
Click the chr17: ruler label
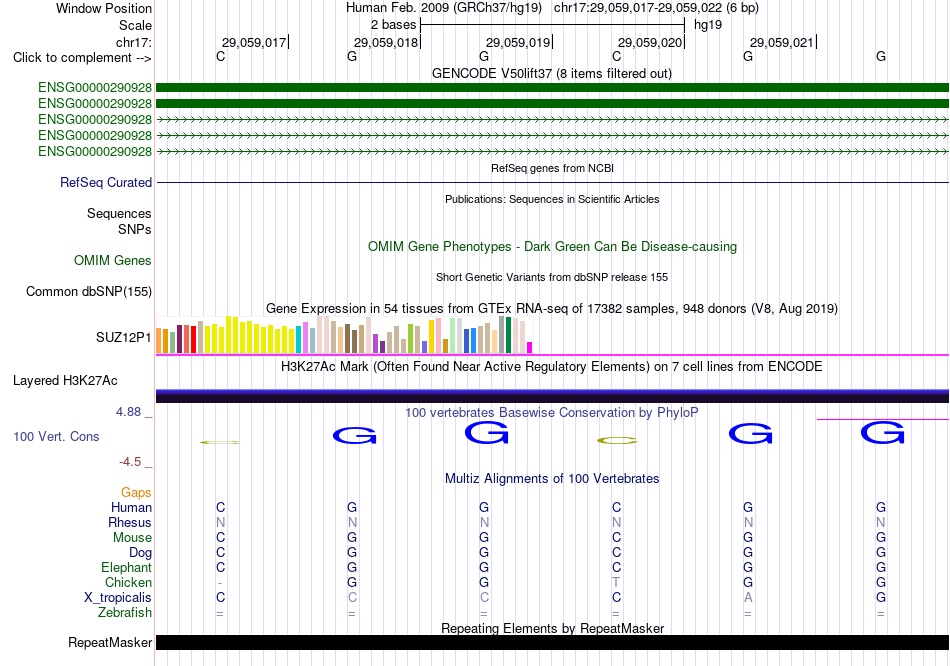(133, 42)
